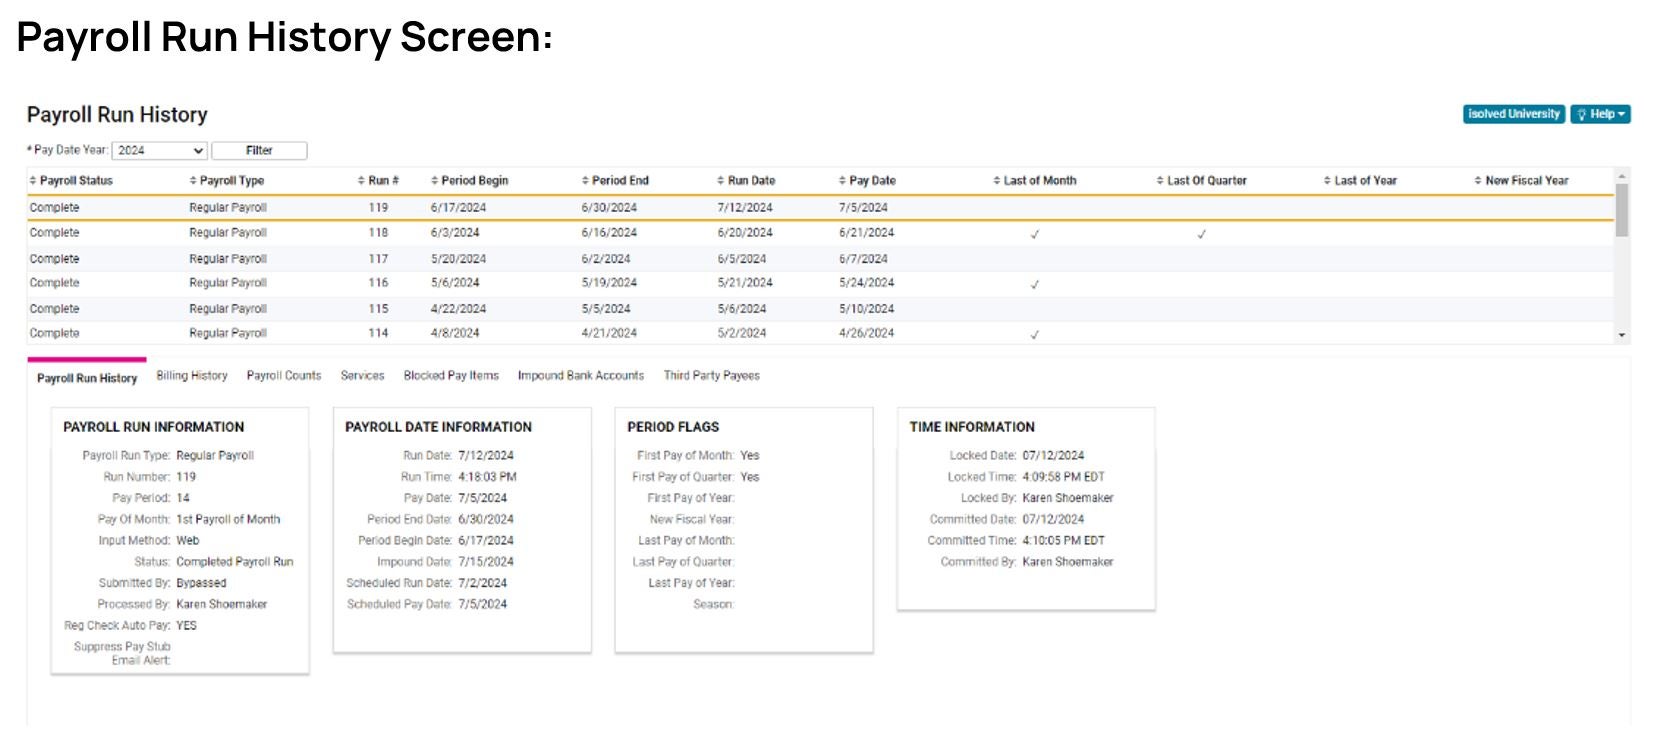Image resolution: width=1673 pixels, height=753 pixels.
Task: Sort table by Run # column
Action: [x=378, y=181]
